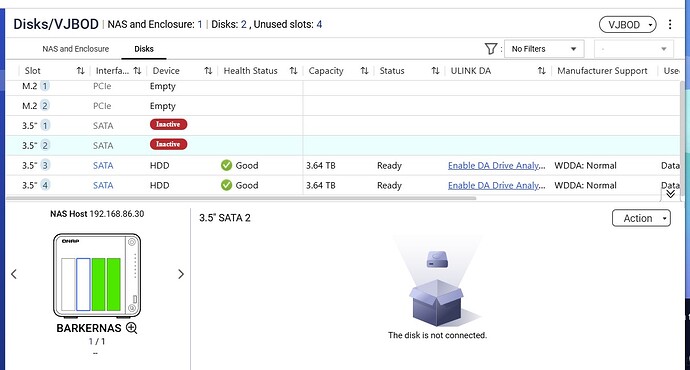
Task: Select first empty drive bay in NAS image
Action: [x=68, y=285]
